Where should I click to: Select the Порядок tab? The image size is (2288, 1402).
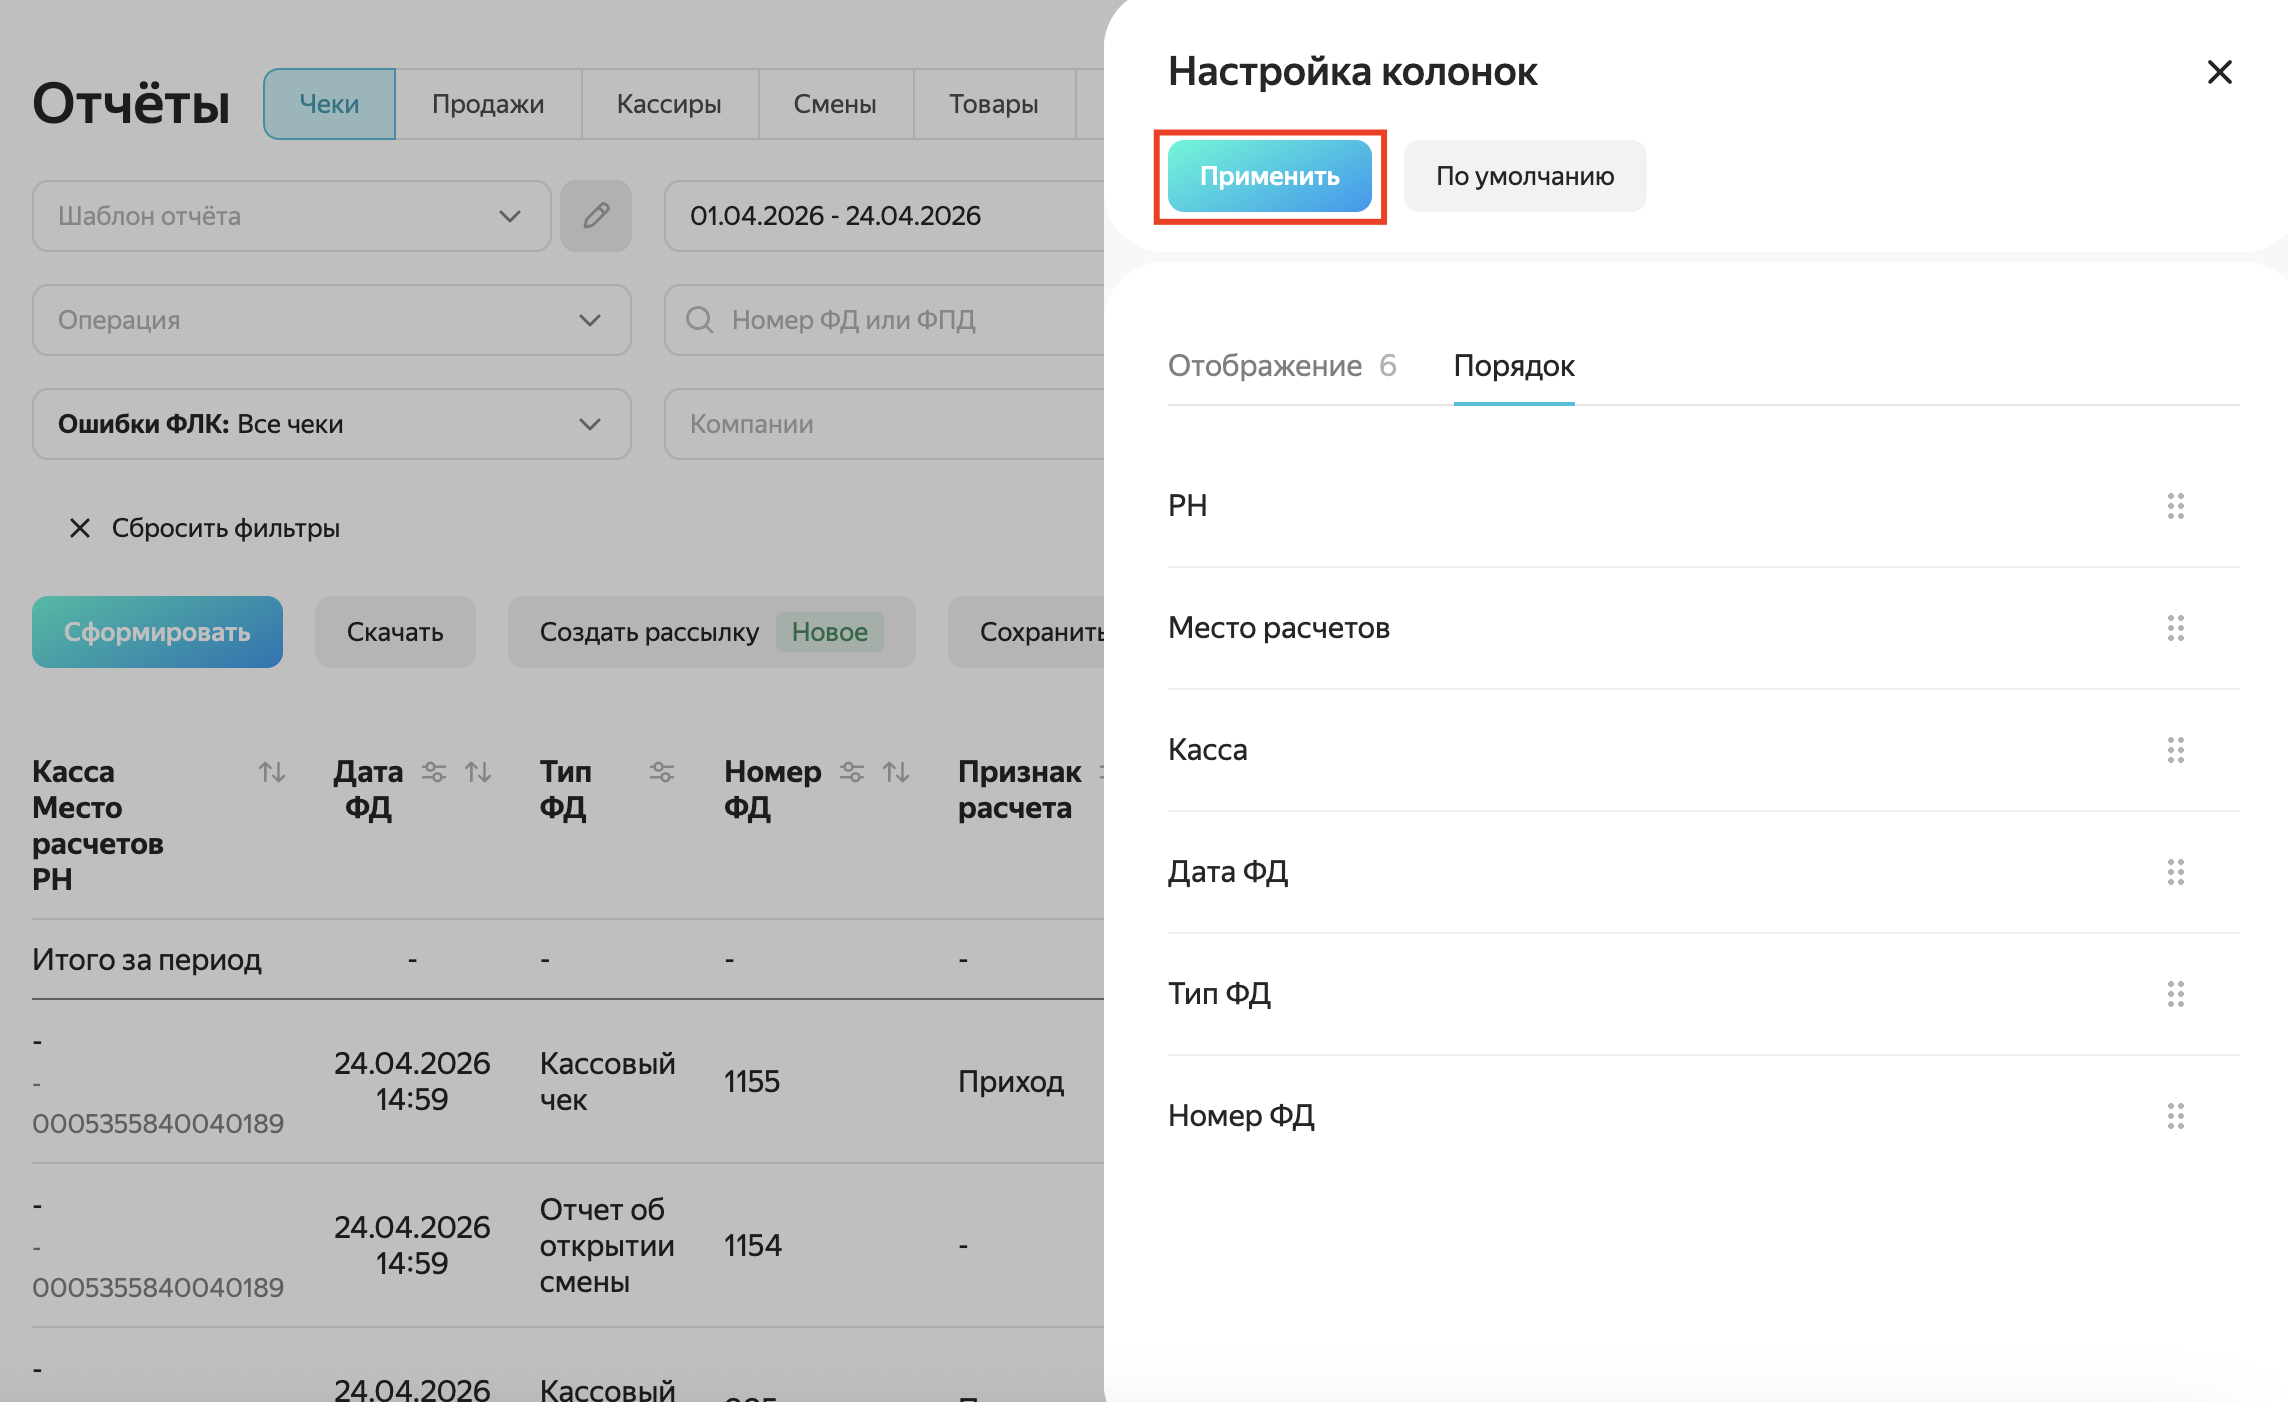tap(1514, 366)
